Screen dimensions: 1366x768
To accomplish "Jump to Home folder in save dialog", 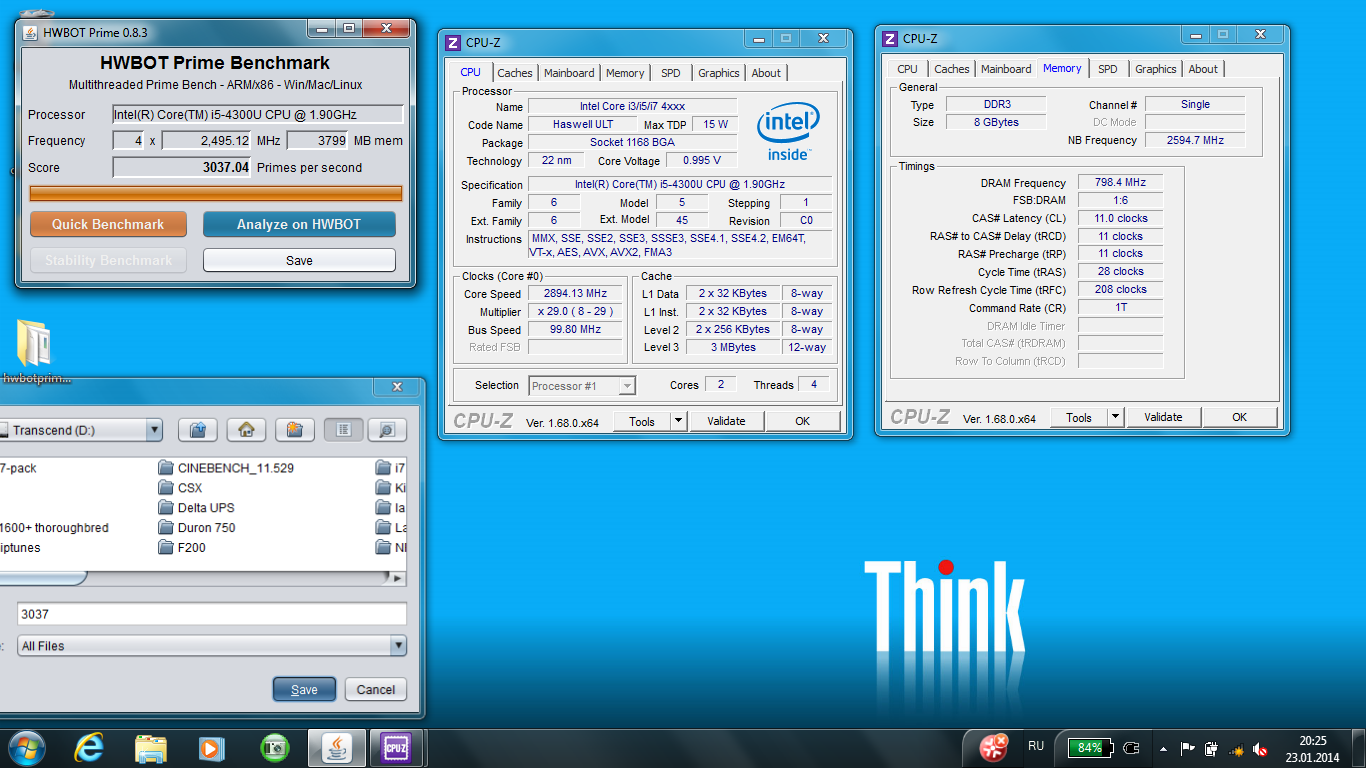I will pyautogui.click(x=246, y=430).
